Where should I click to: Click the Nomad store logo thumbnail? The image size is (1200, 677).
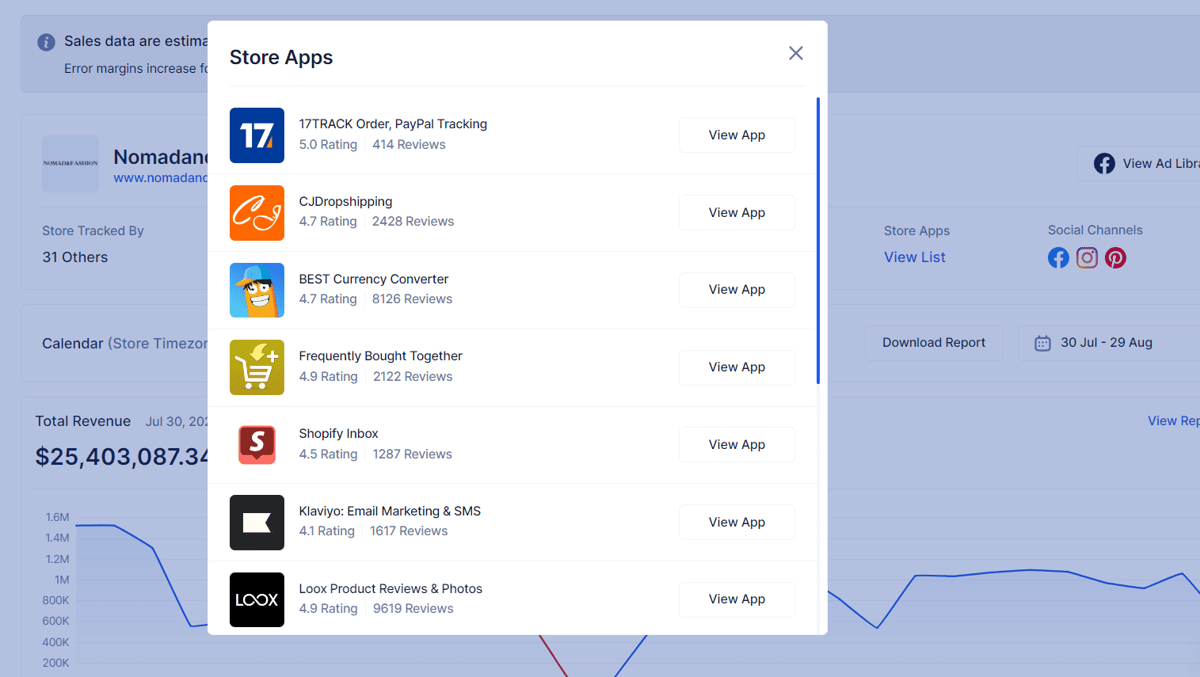point(70,163)
